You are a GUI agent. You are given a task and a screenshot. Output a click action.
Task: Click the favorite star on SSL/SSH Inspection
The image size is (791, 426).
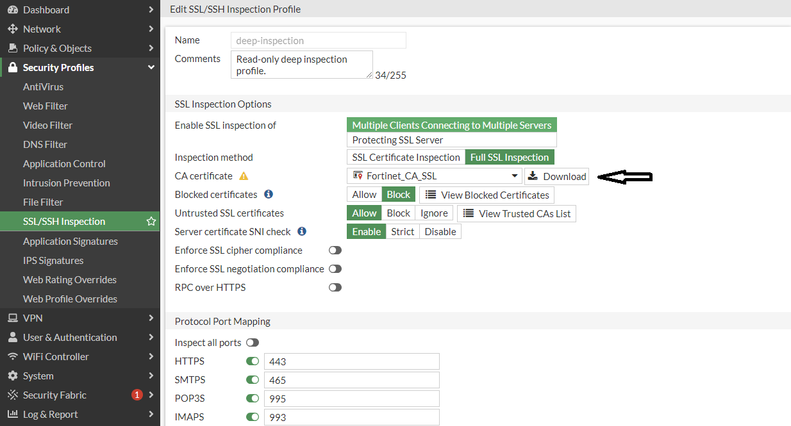[x=151, y=221]
